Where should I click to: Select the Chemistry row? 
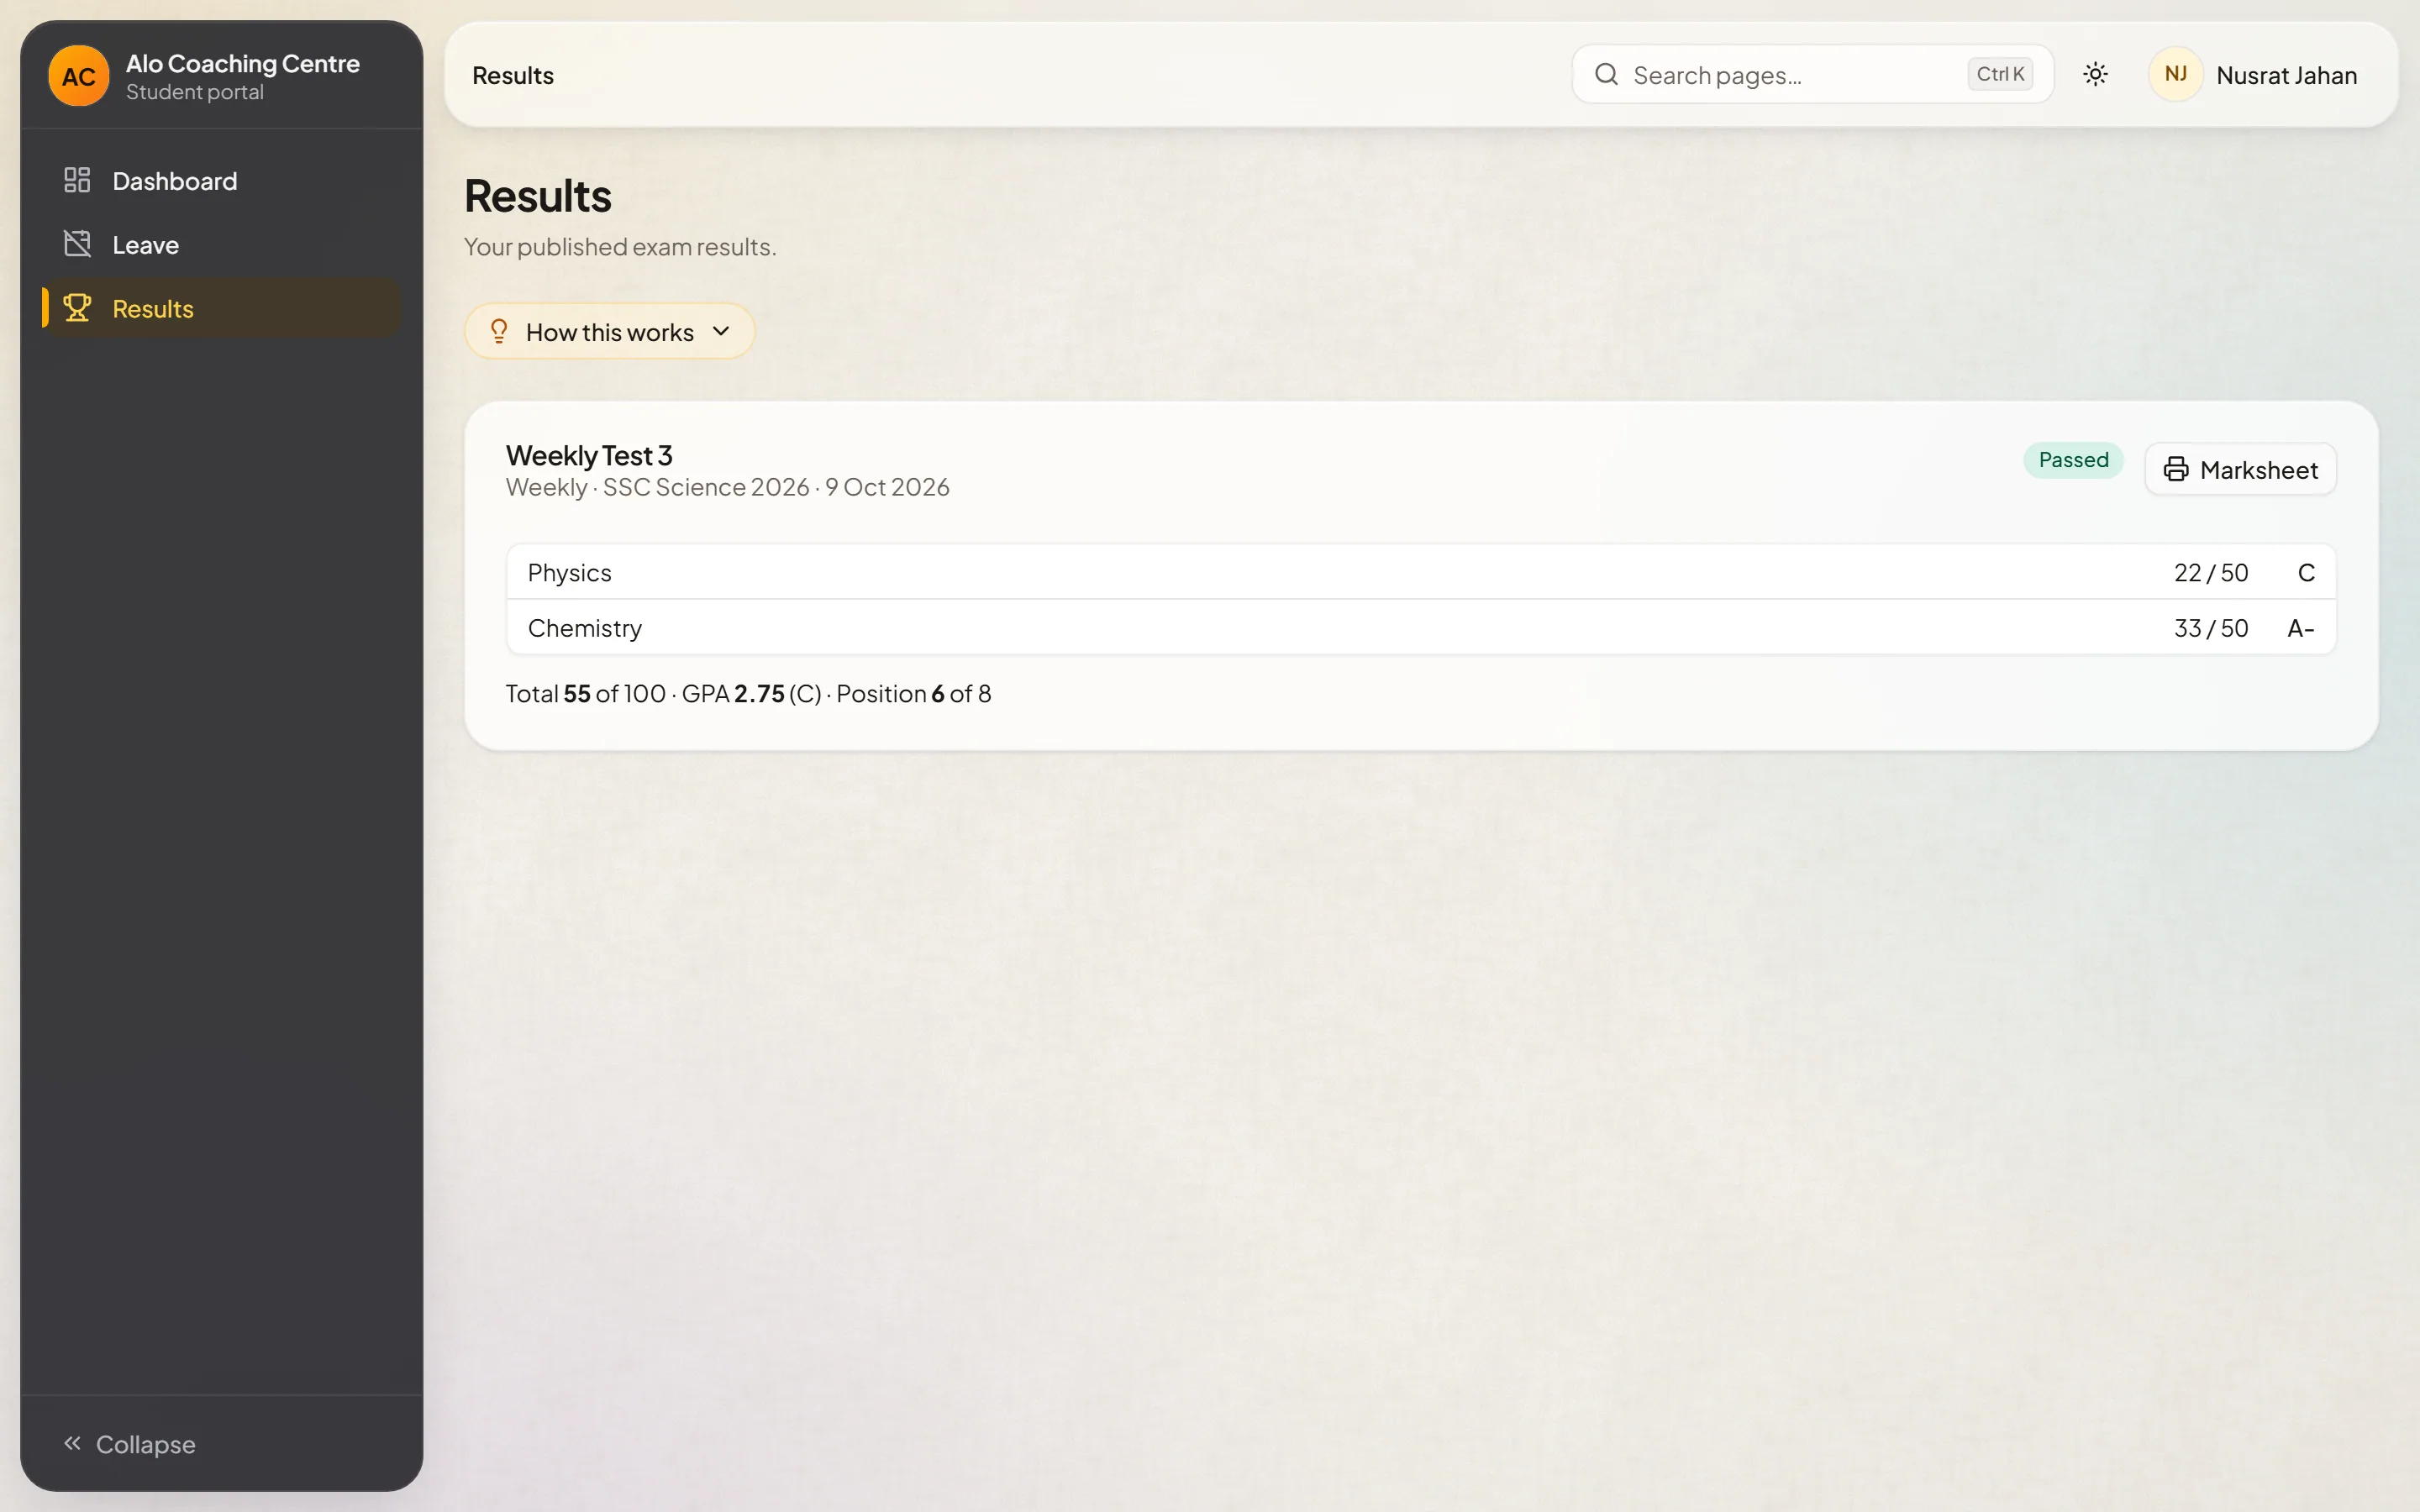point(1421,628)
